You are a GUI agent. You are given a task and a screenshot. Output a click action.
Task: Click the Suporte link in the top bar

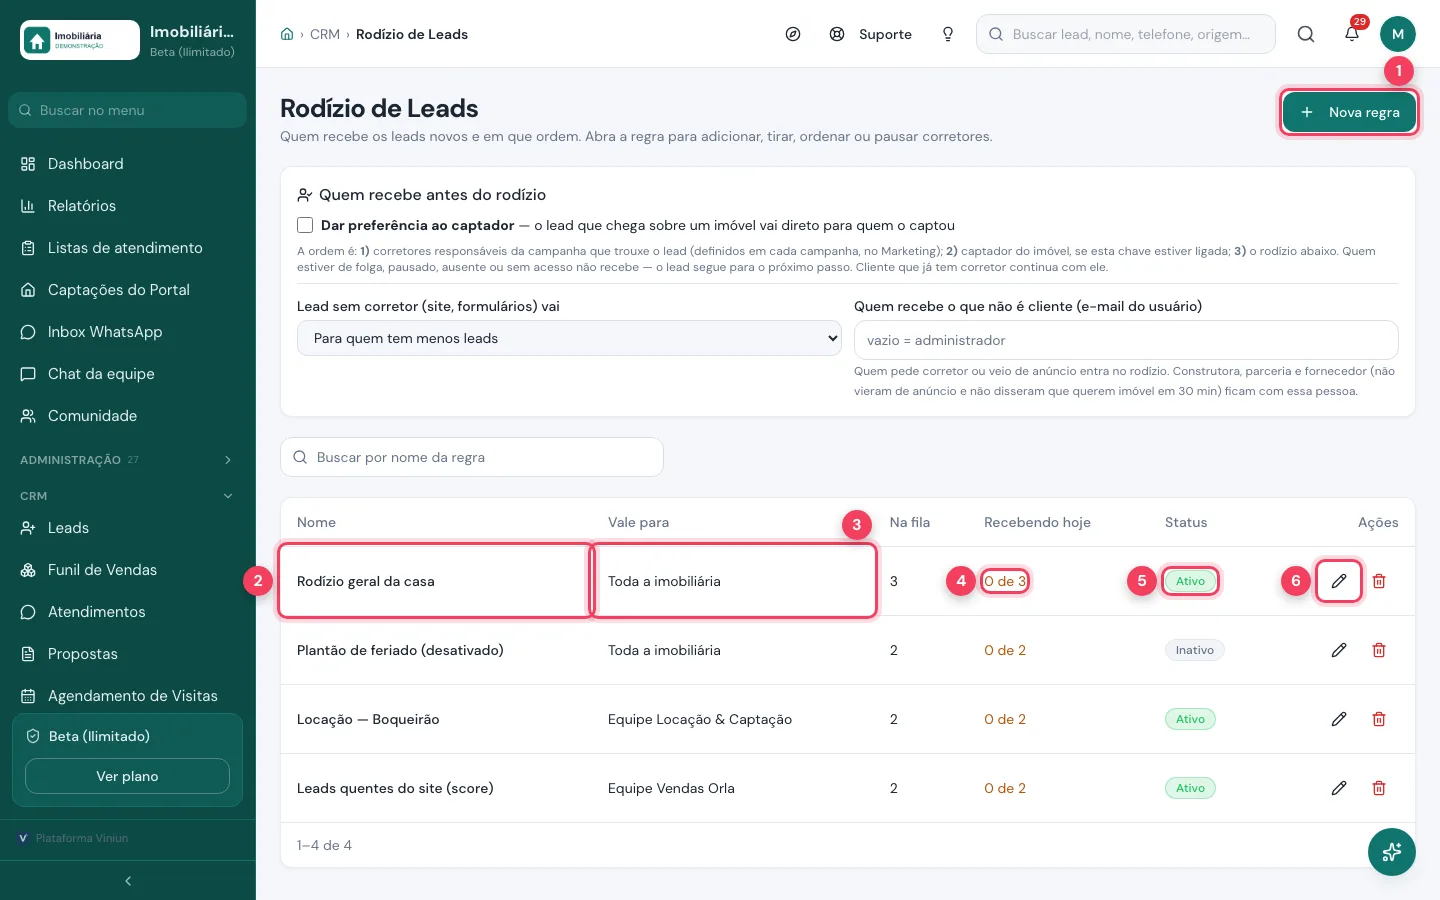click(885, 34)
